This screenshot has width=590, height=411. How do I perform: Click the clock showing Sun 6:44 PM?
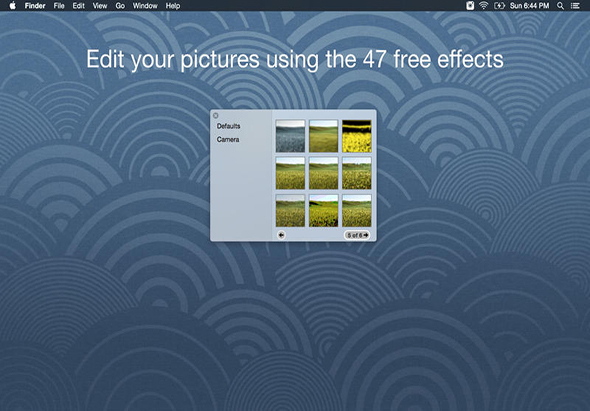point(529,6)
